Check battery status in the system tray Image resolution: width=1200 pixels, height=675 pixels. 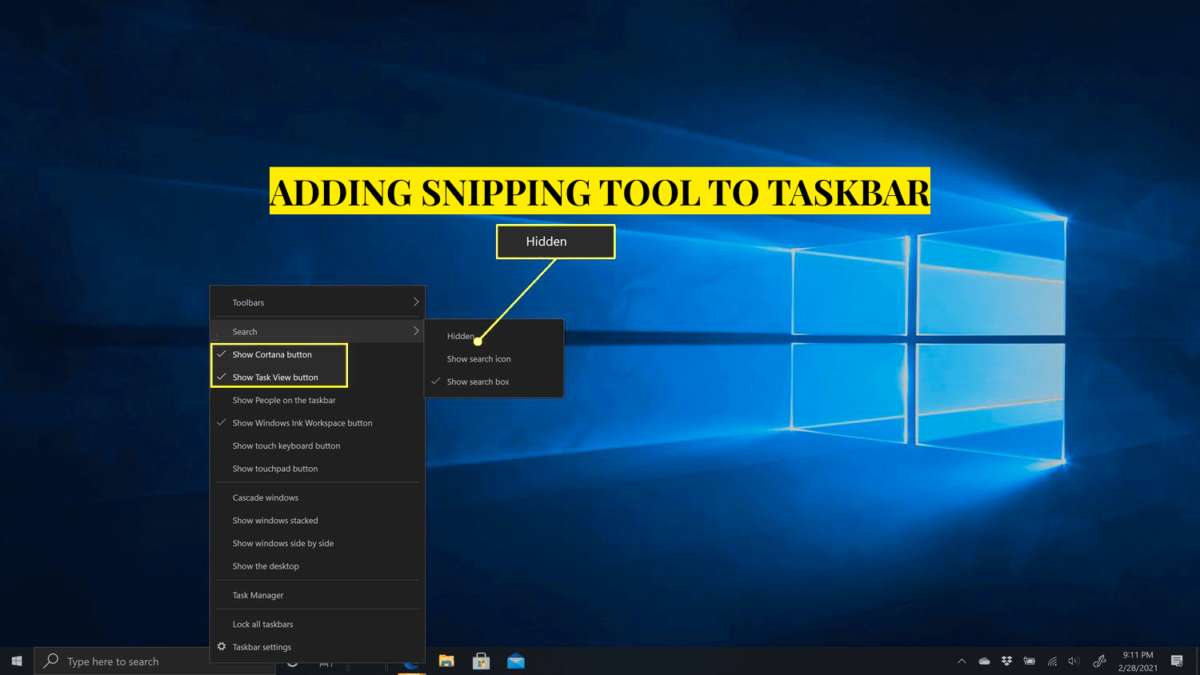pyautogui.click(x=1029, y=661)
